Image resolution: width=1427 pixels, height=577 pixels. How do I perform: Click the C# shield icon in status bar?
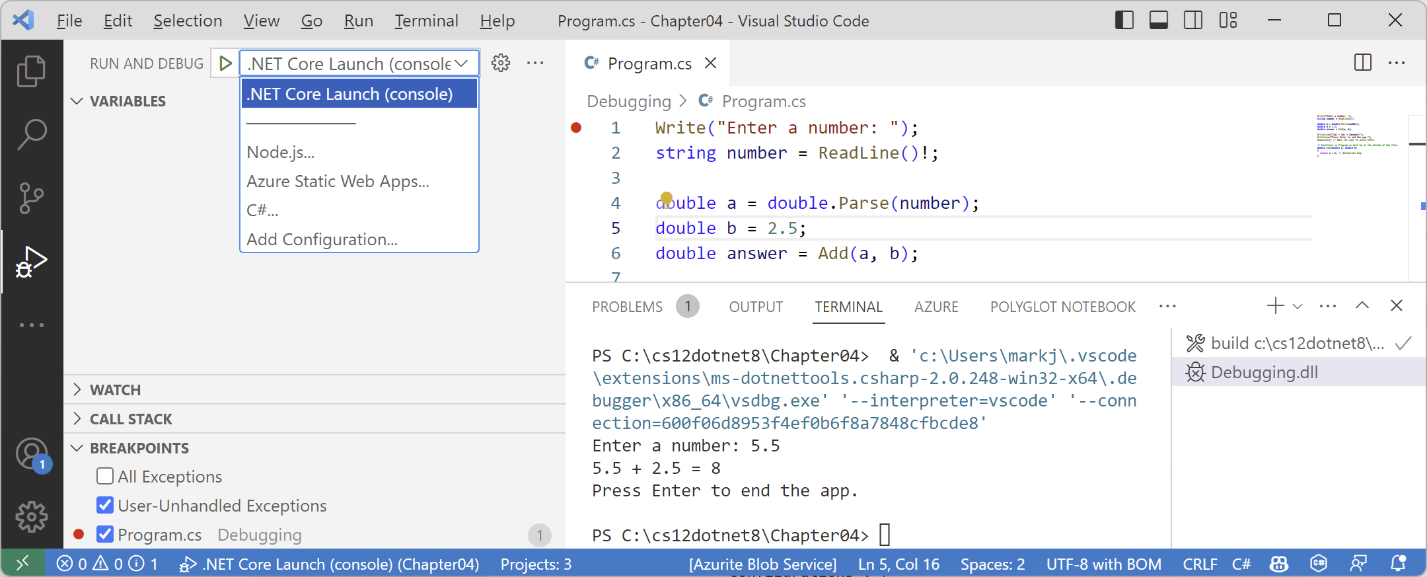(x=1319, y=564)
